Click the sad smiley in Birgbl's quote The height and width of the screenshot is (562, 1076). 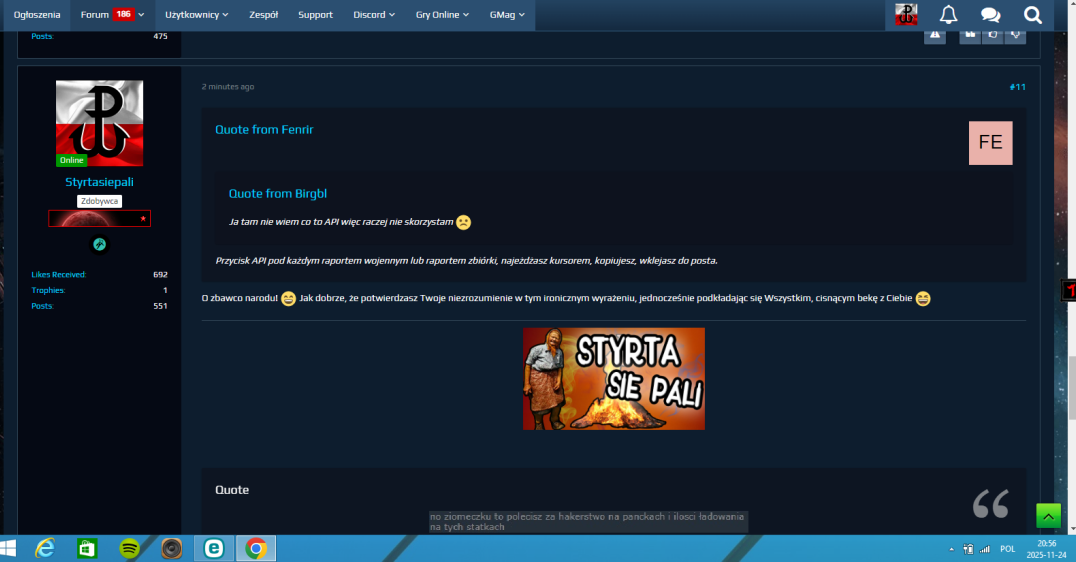464,222
